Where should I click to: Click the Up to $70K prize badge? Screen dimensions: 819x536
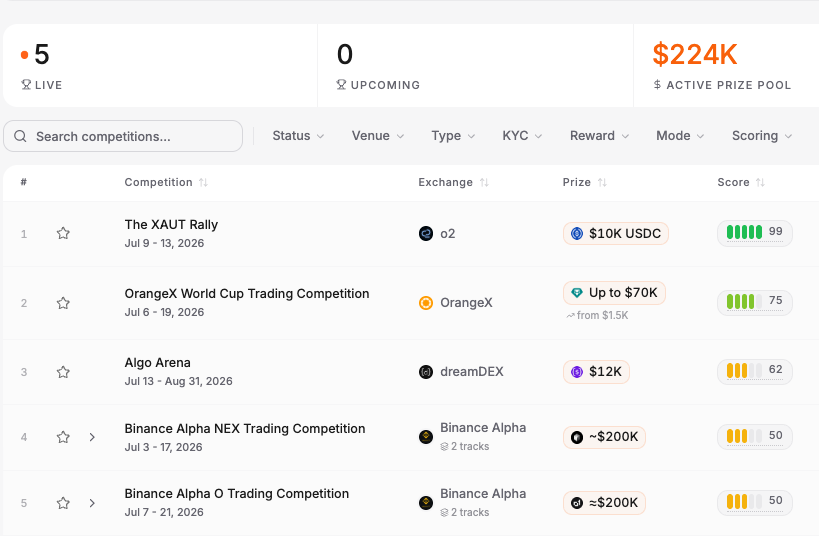tap(614, 293)
